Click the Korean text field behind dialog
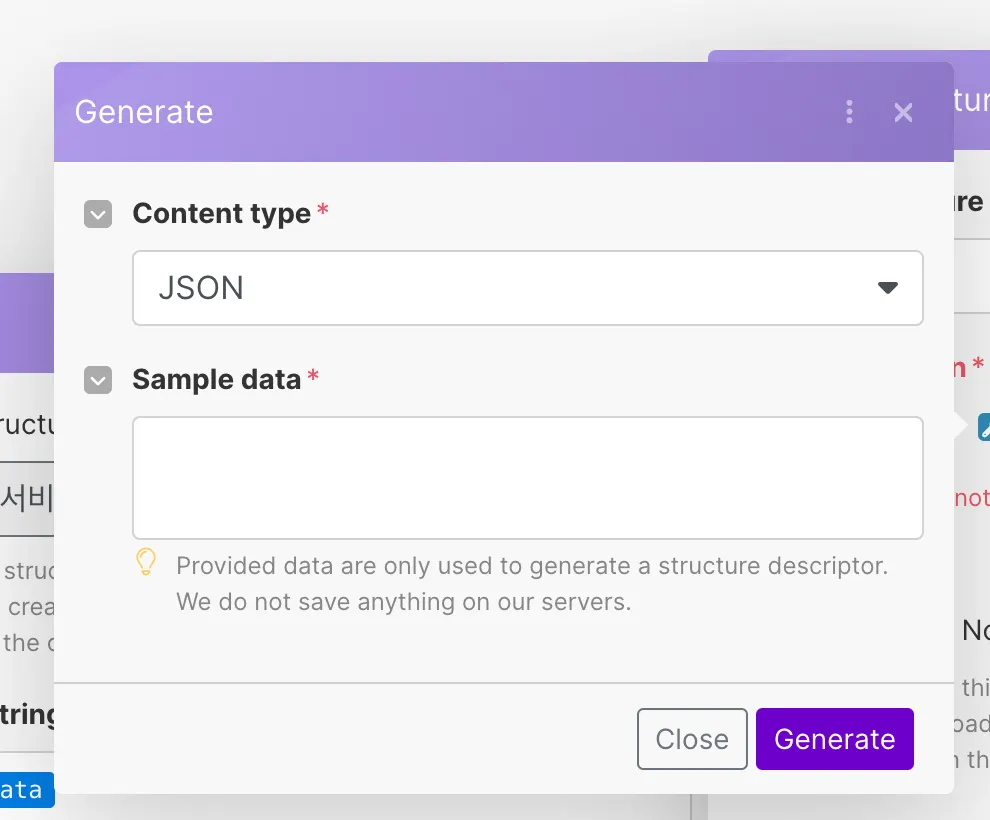Image resolution: width=990 pixels, height=820 pixels. click(27, 496)
